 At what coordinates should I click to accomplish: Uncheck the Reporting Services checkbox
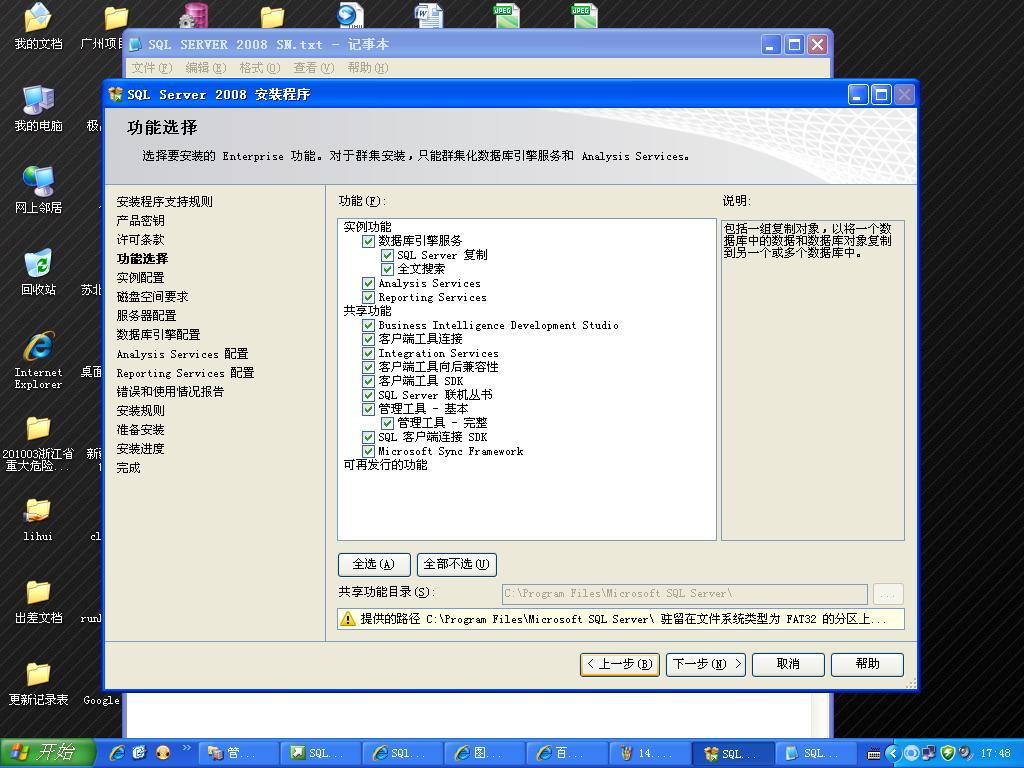(368, 297)
